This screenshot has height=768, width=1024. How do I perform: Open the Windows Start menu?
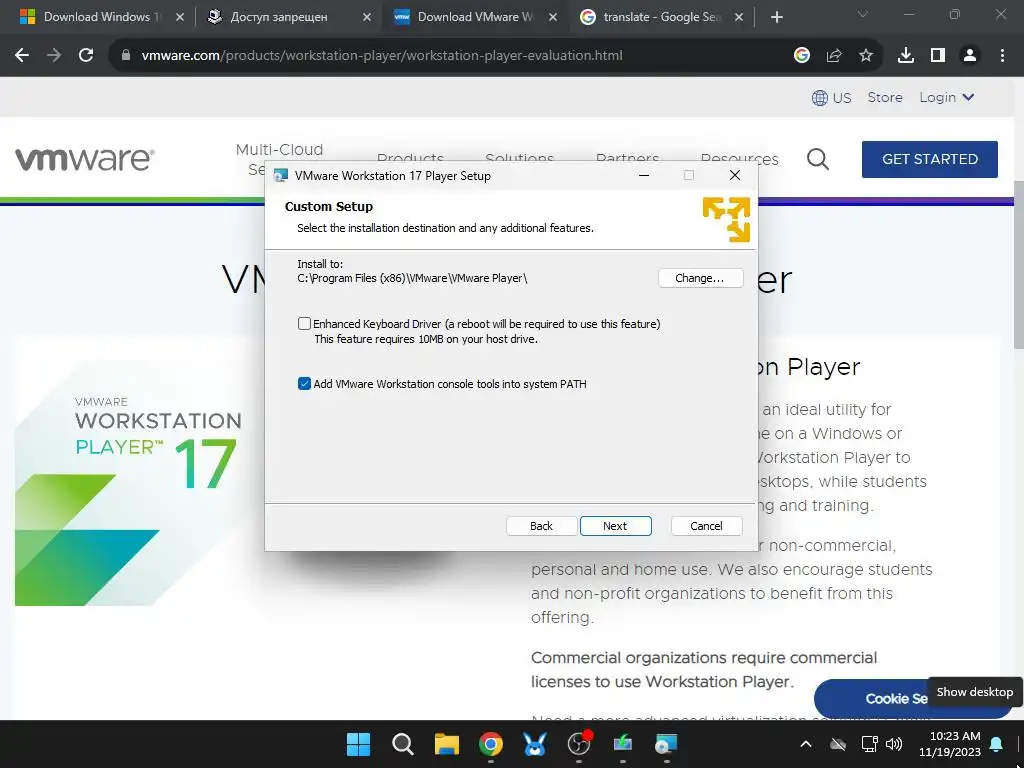(358, 744)
